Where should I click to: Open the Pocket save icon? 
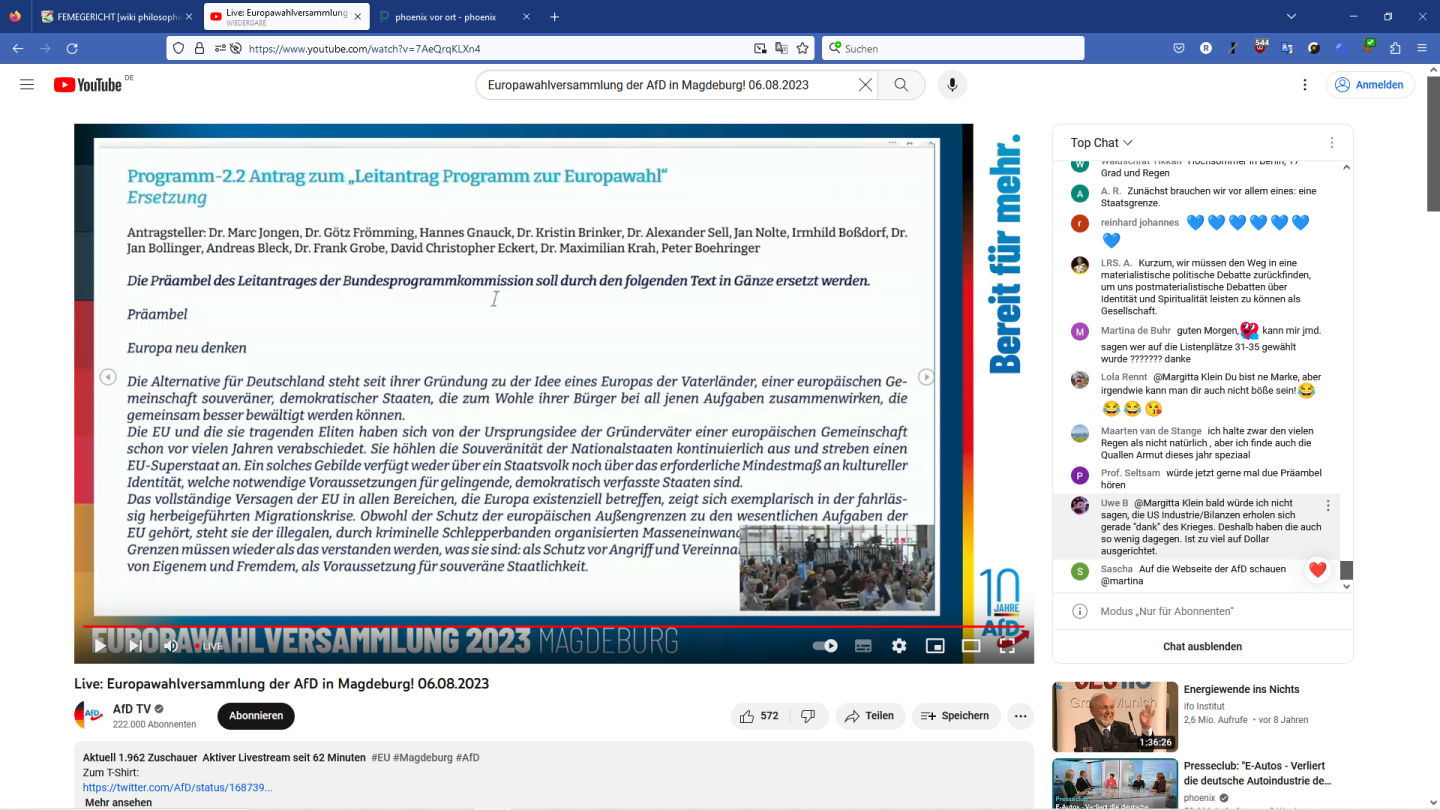1179,48
